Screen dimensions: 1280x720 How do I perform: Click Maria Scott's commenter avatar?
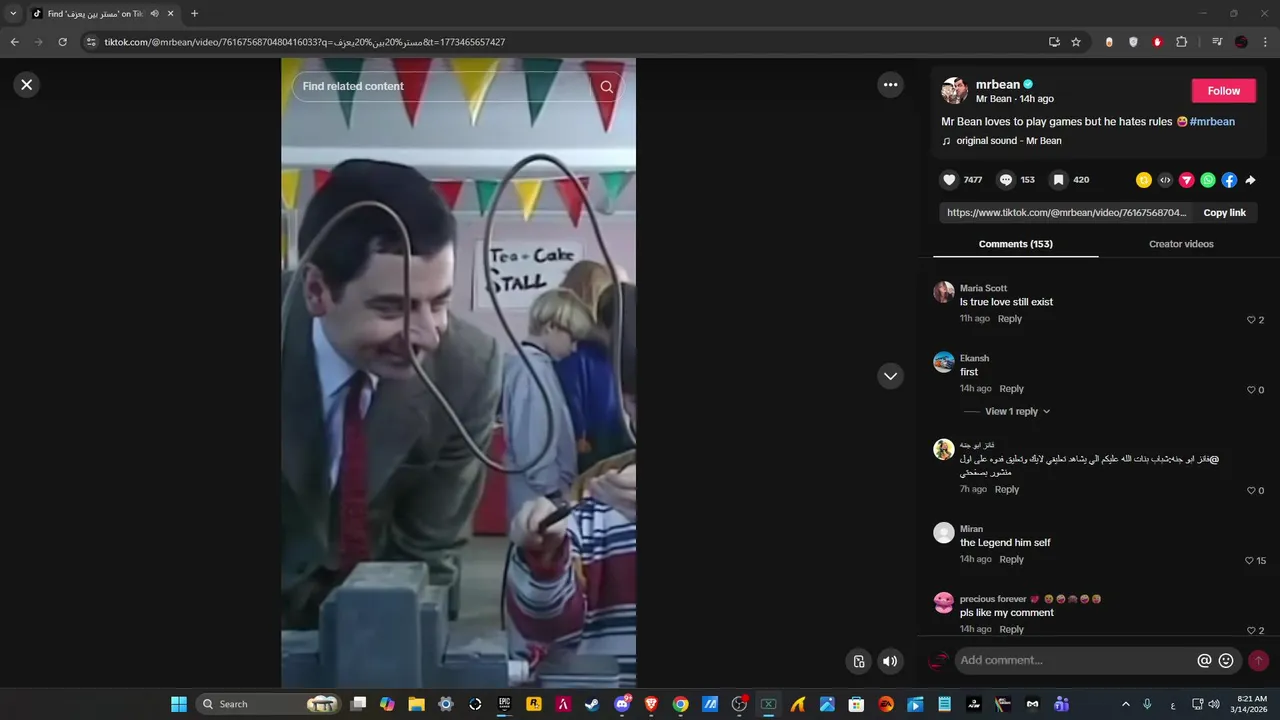pos(944,292)
